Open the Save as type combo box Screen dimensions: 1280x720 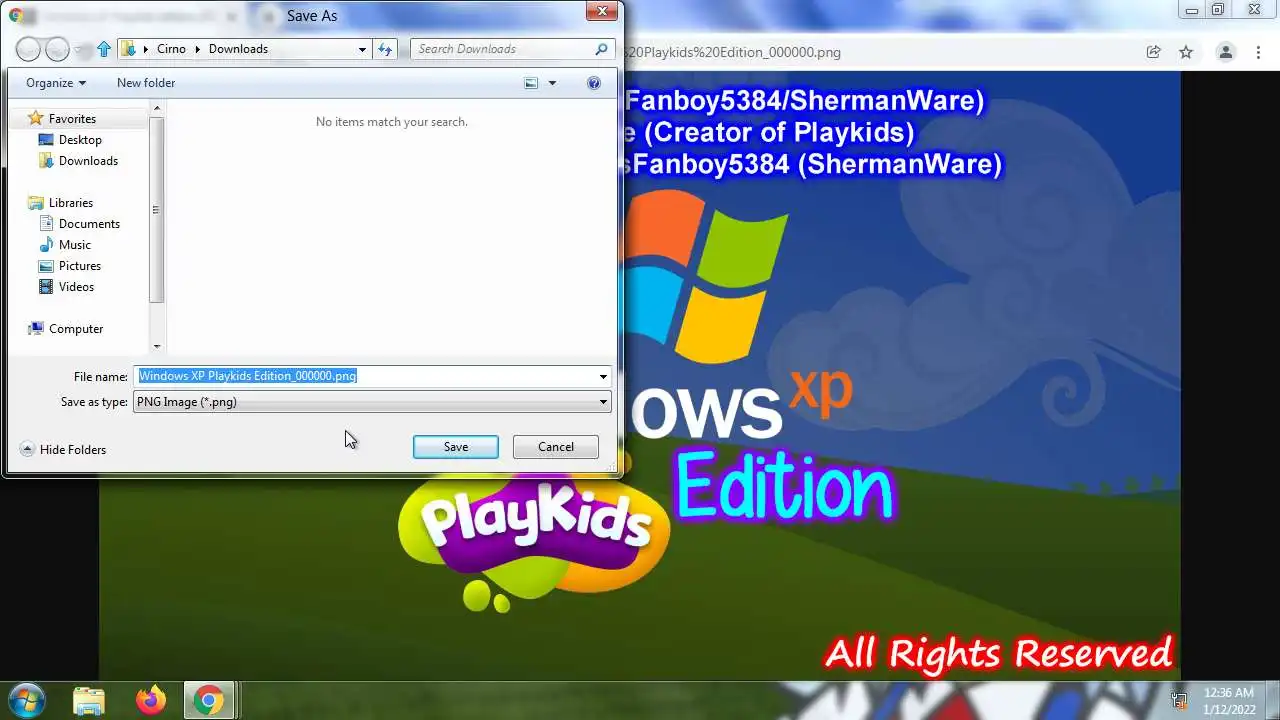pos(372,402)
